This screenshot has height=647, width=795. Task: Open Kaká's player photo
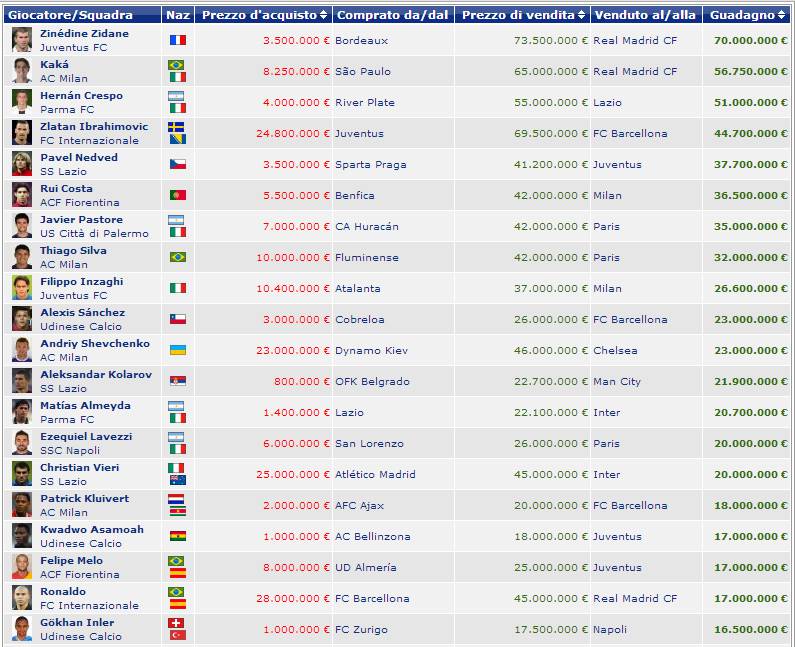pos(22,71)
